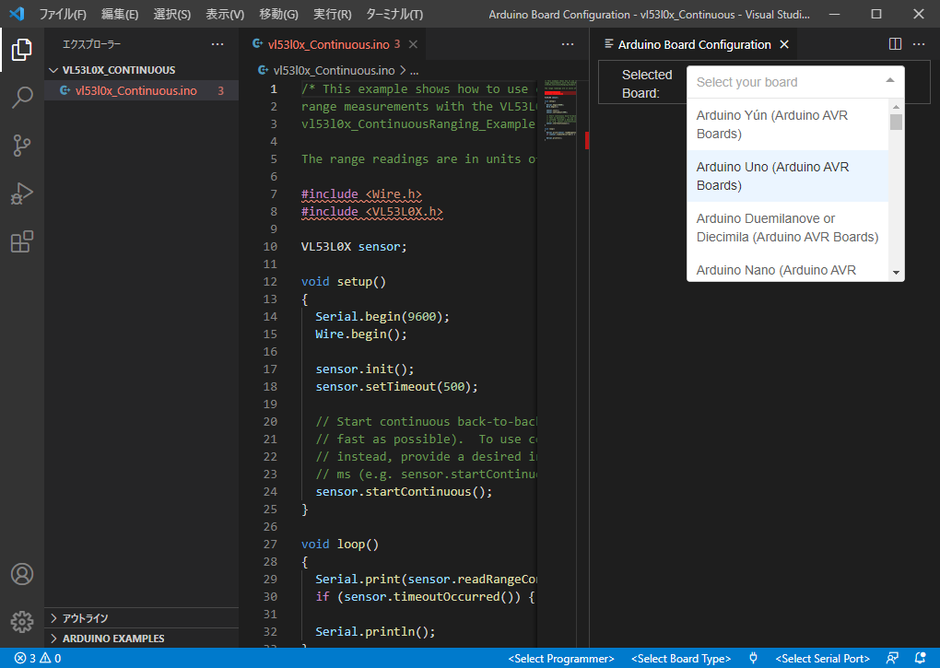Viewport: 940px width, 668px height.
Task: Open the Extensions view
Action: [22, 242]
